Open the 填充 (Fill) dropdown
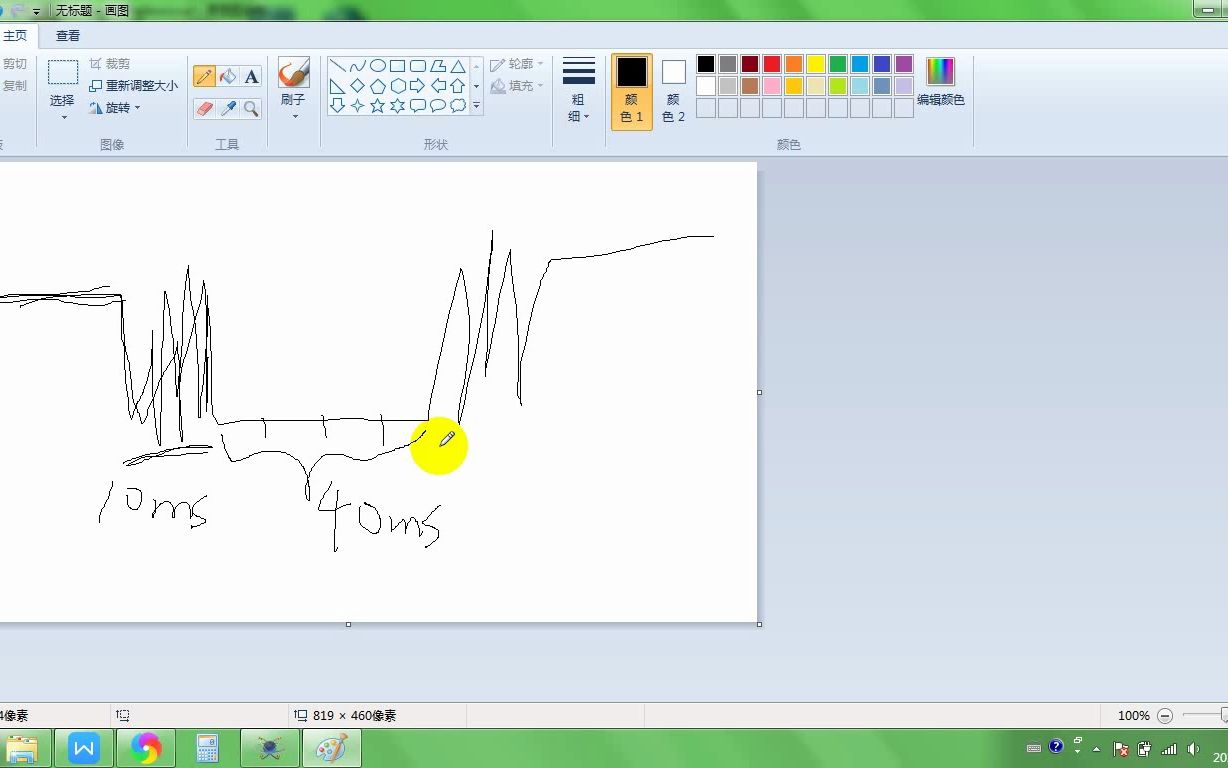Screen dimensions: 1228x768 tap(517, 86)
